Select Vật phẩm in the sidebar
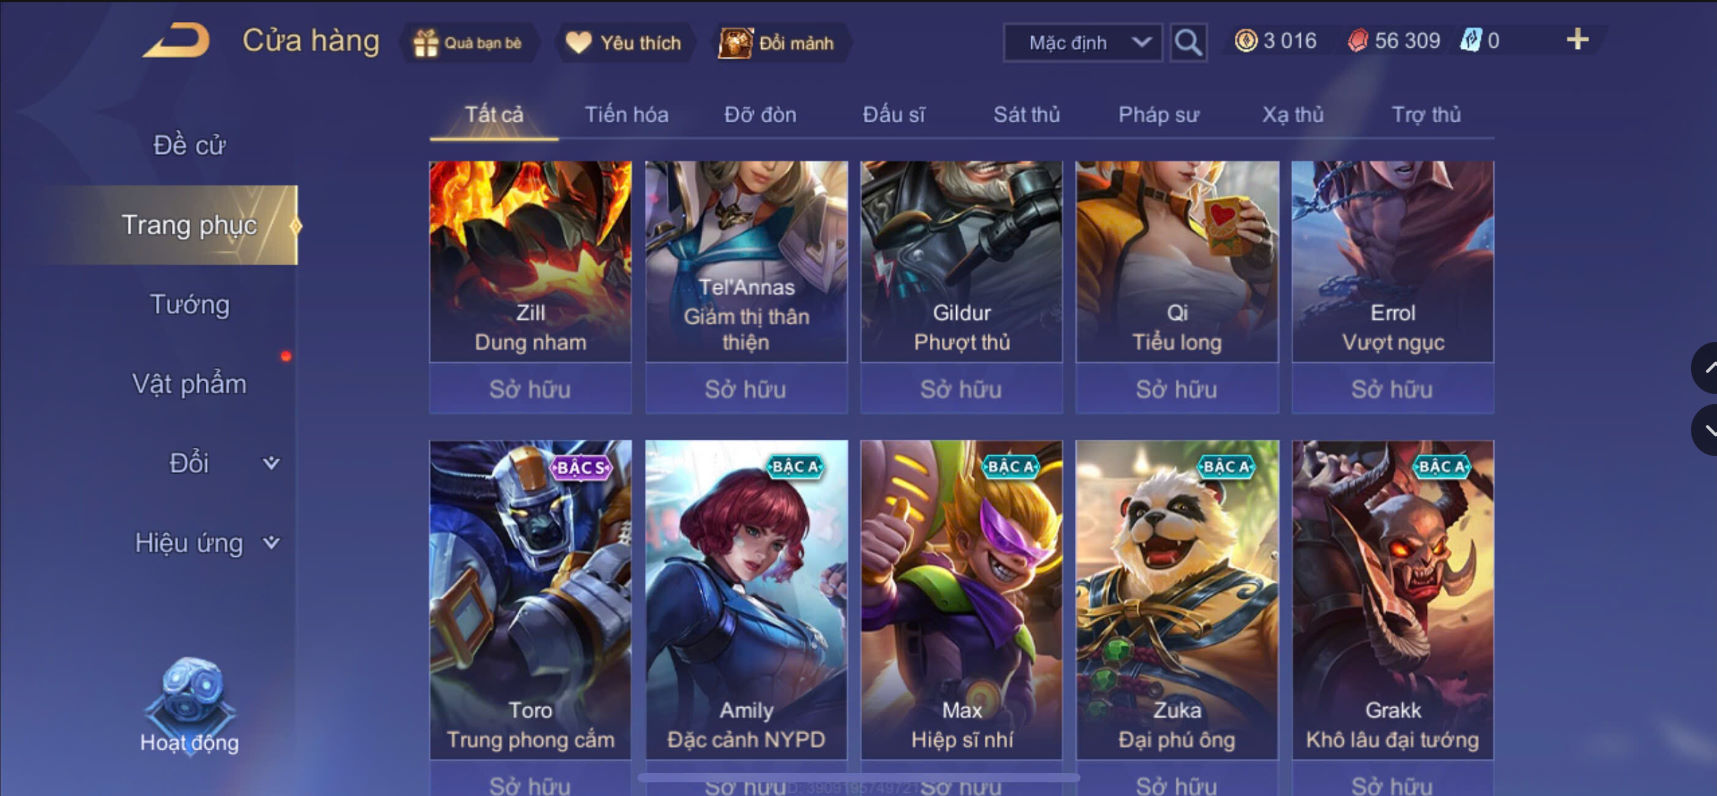The height and width of the screenshot is (796, 1717). coord(189,384)
